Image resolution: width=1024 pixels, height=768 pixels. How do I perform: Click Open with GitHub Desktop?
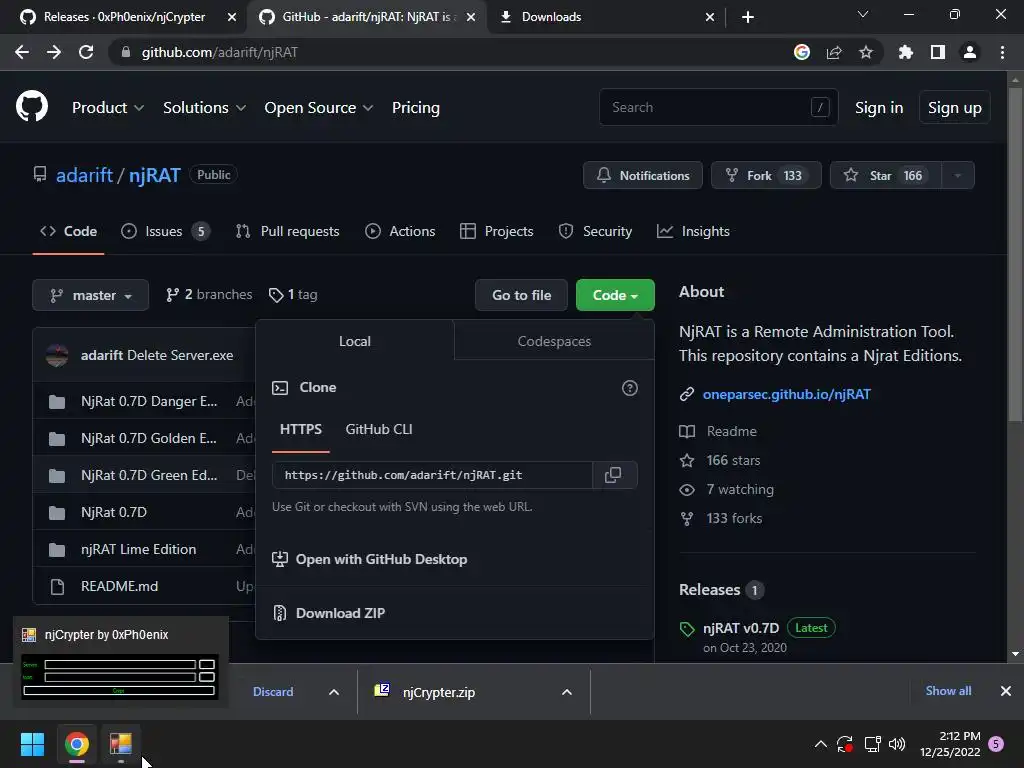370,559
